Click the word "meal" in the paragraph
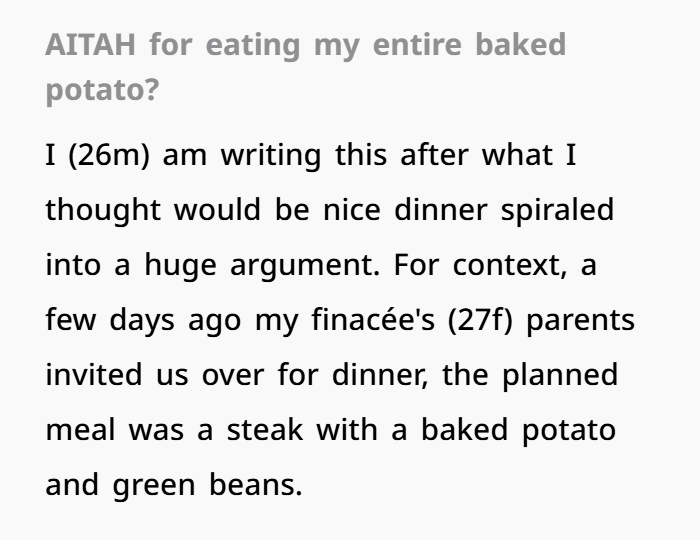Viewport: 700px width, 540px height. 80,432
